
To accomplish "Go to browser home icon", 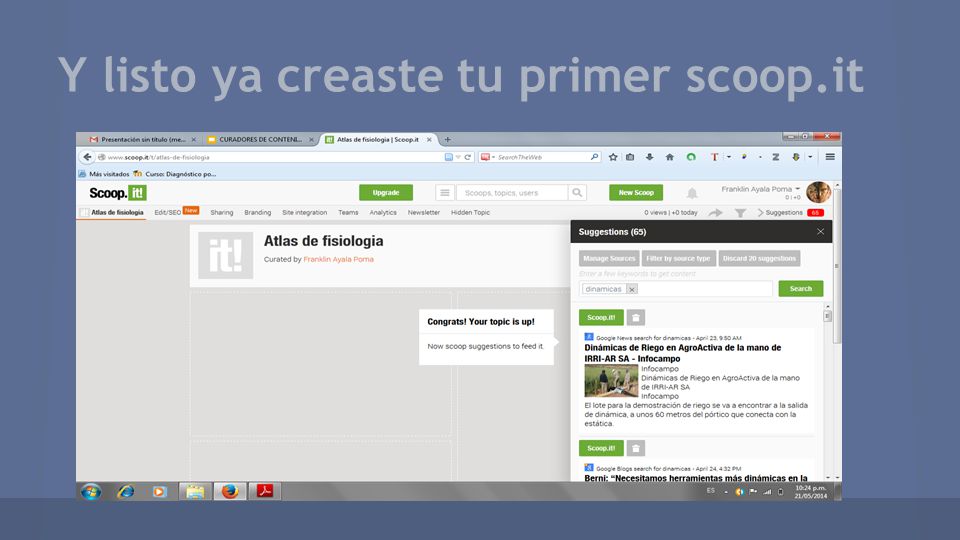I will pos(670,157).
